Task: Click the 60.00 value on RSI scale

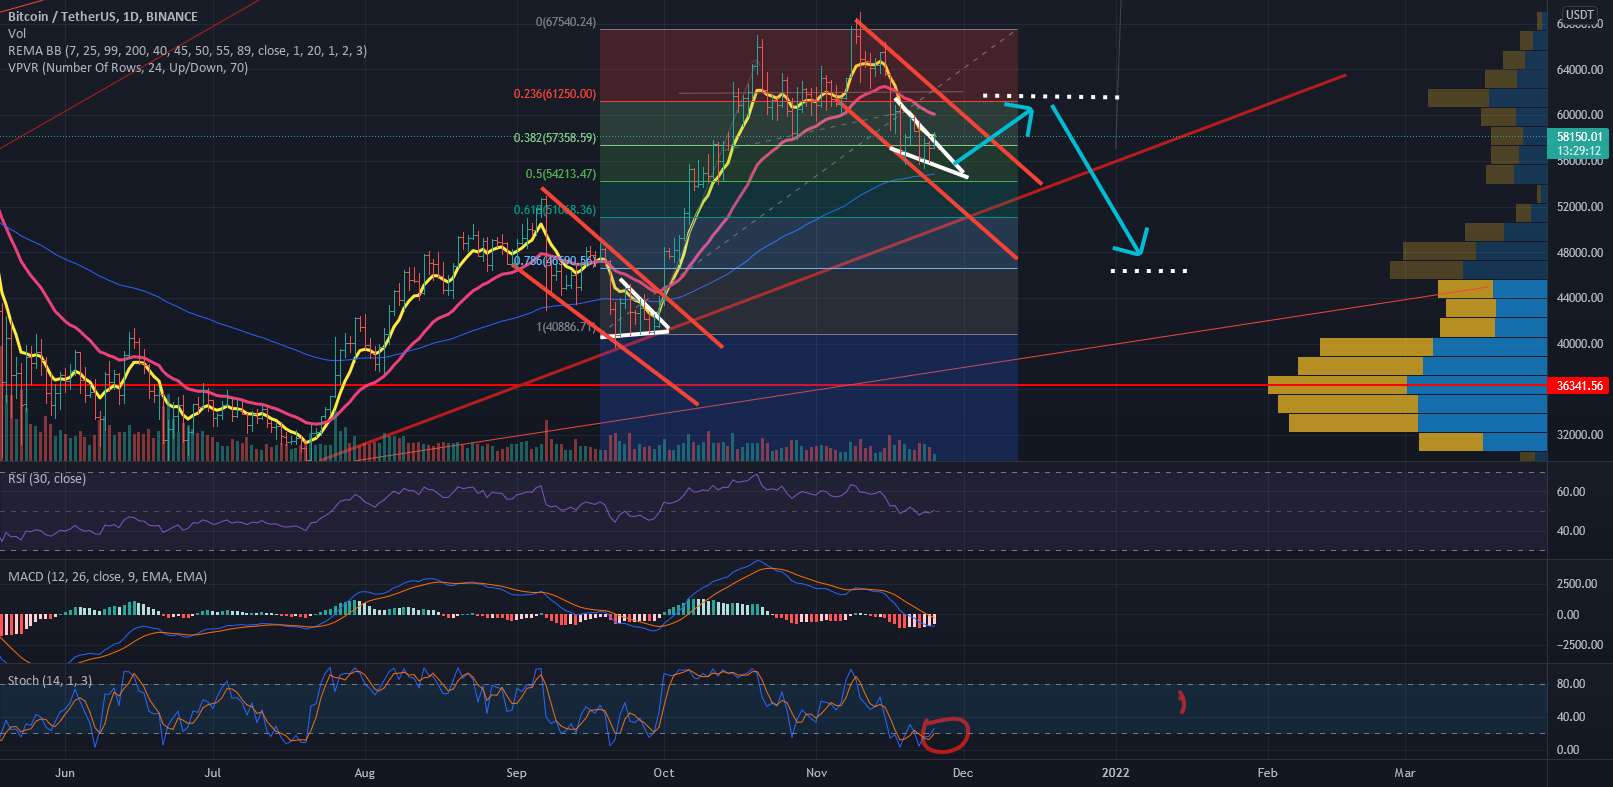Action: pyautogui.click(x=1571, y=492)
